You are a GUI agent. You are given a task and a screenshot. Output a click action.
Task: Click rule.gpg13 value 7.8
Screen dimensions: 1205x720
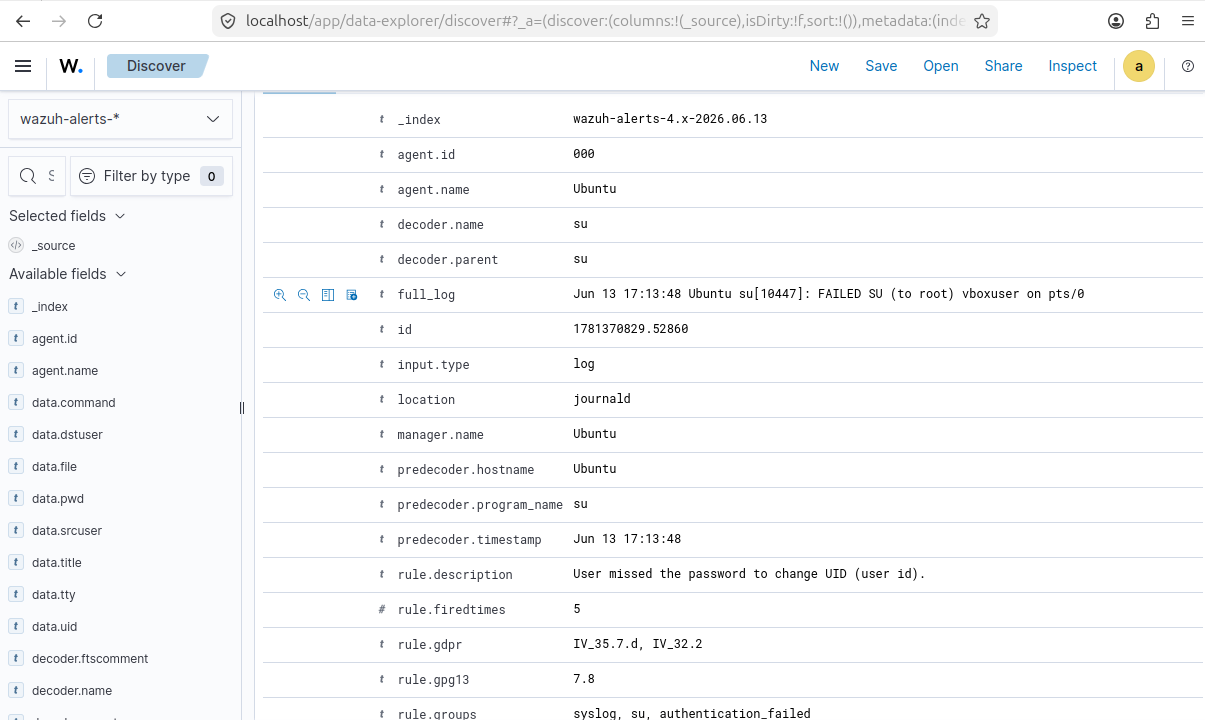(x=584, y=679)
